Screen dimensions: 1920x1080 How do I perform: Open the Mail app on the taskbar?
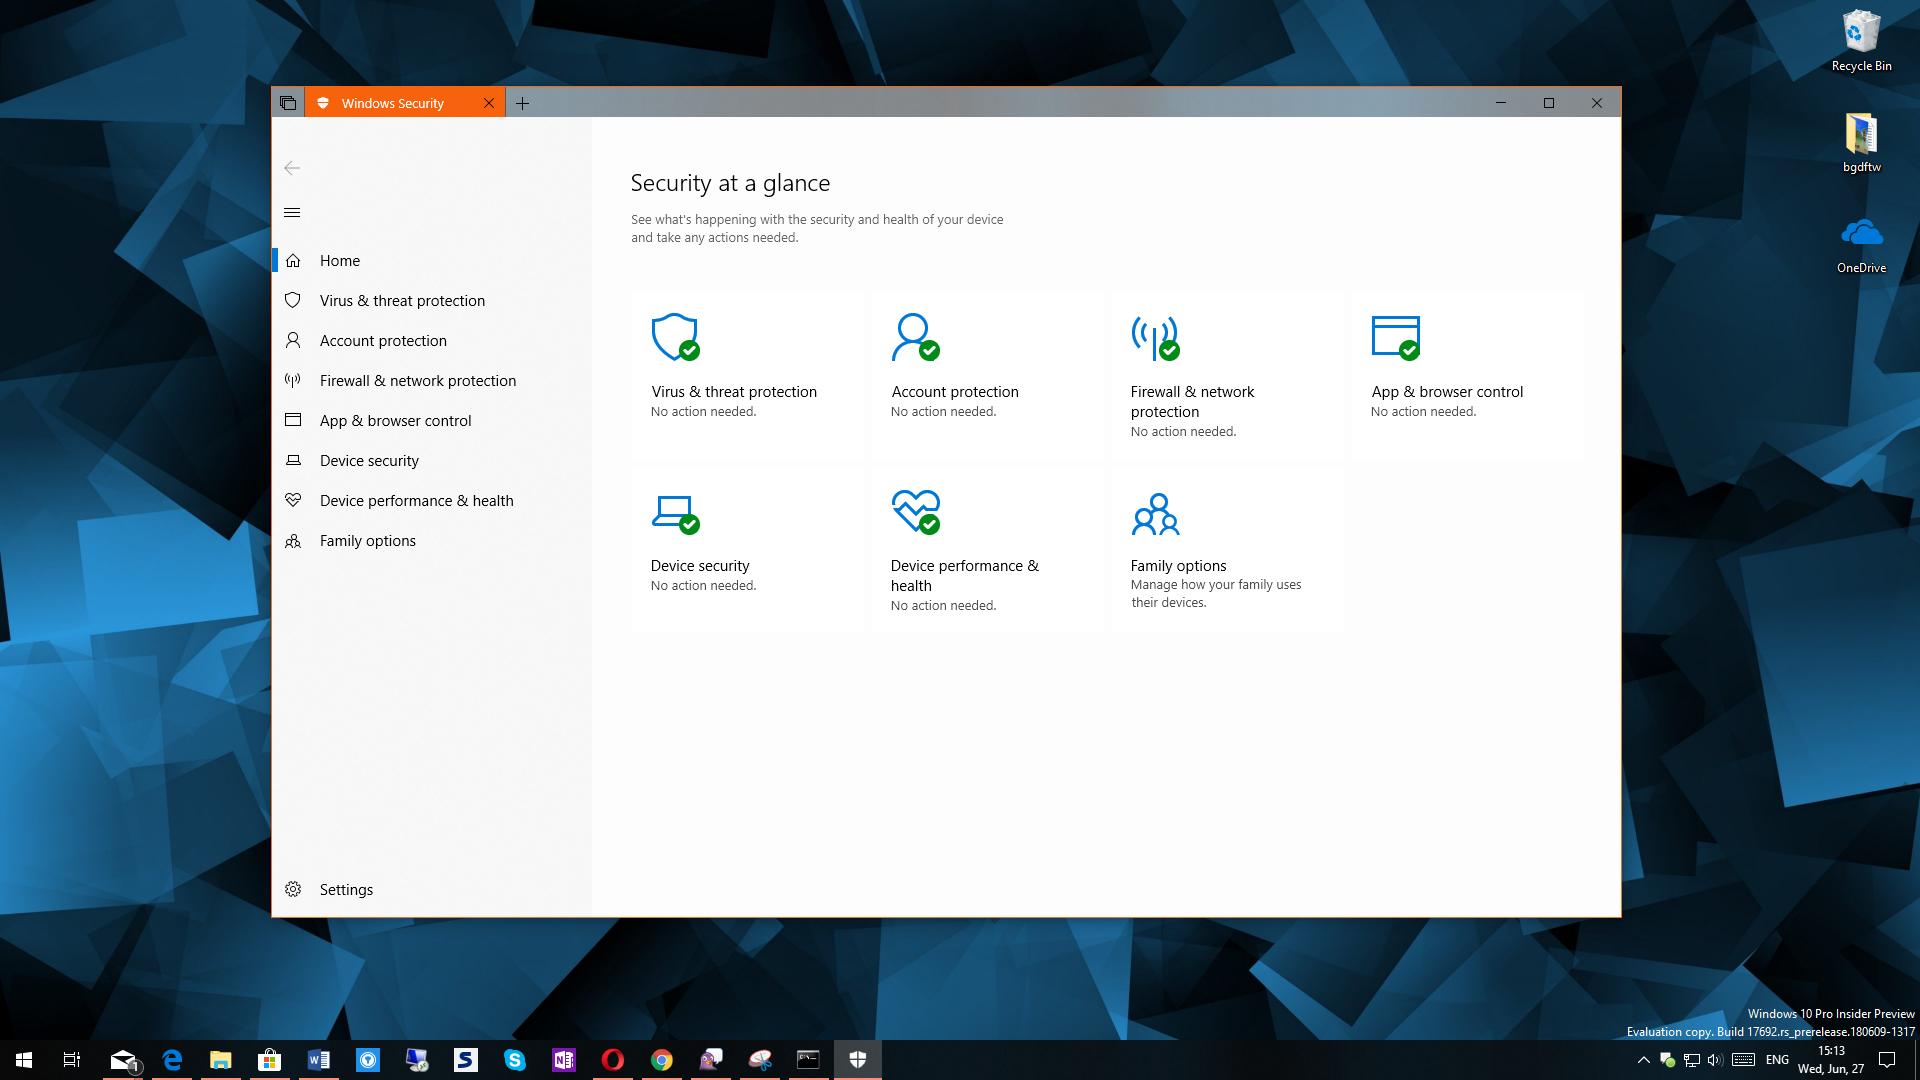pos(123,1060)
